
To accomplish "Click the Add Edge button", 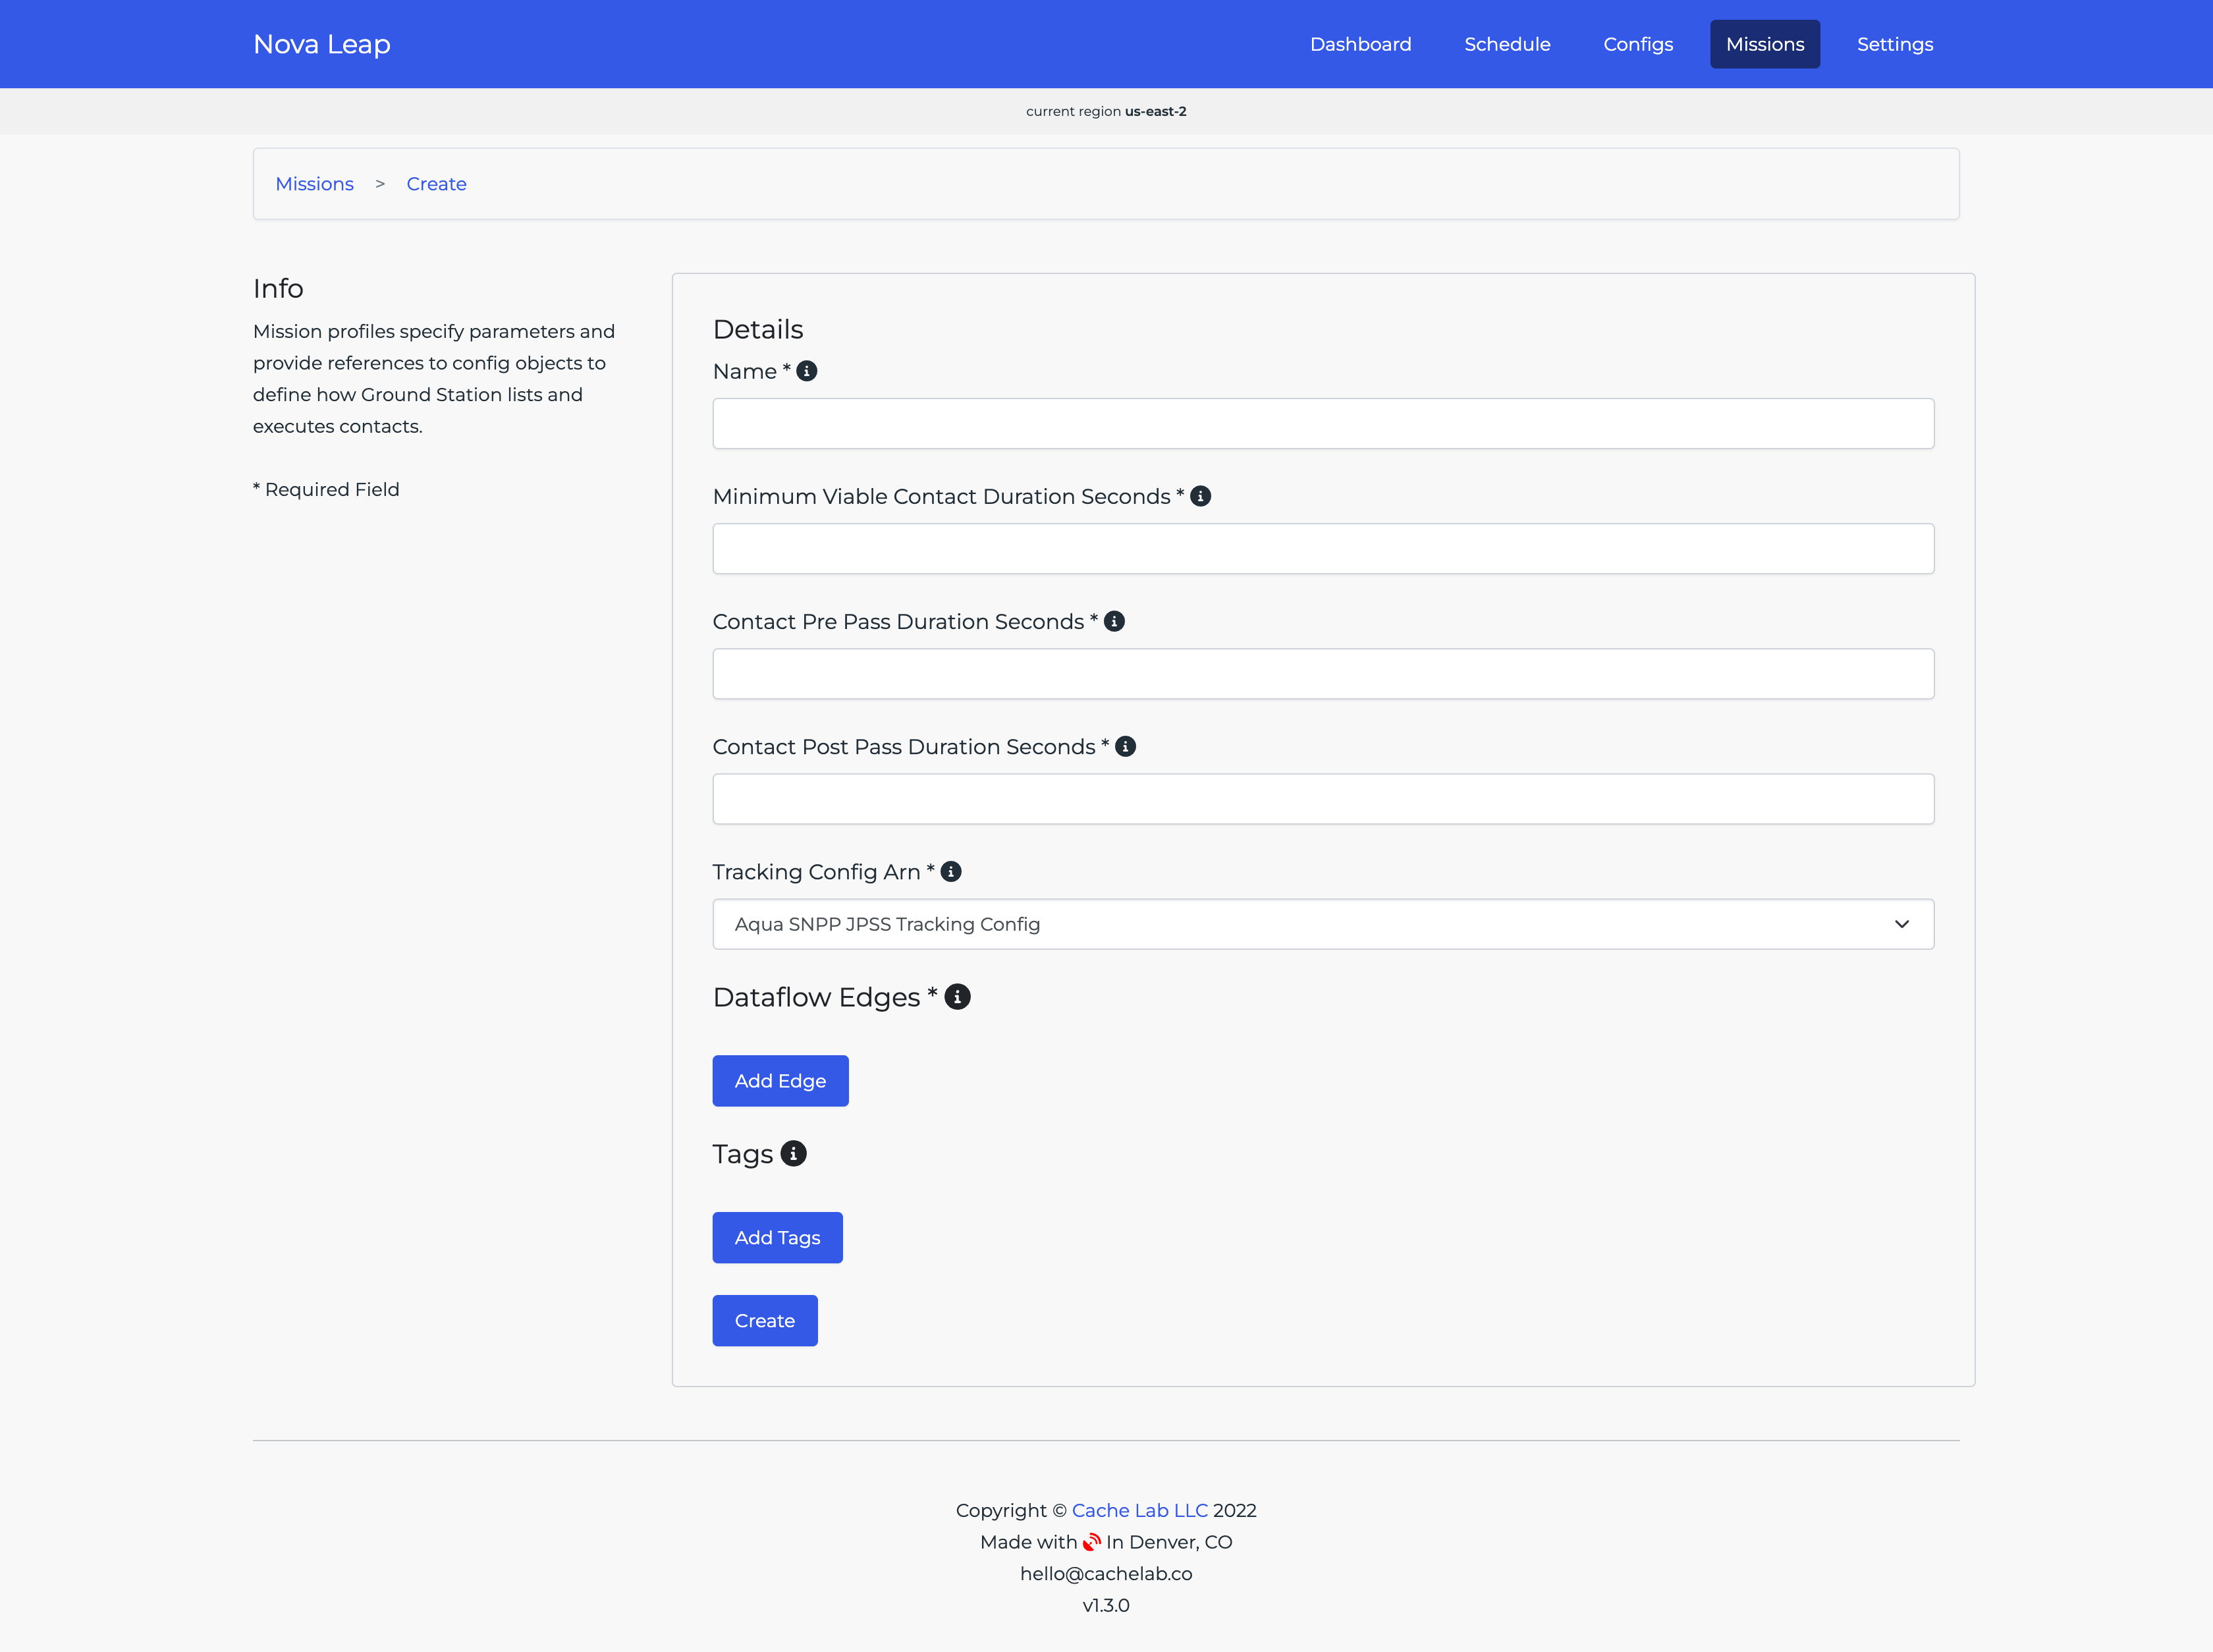I will [780, 1081].
